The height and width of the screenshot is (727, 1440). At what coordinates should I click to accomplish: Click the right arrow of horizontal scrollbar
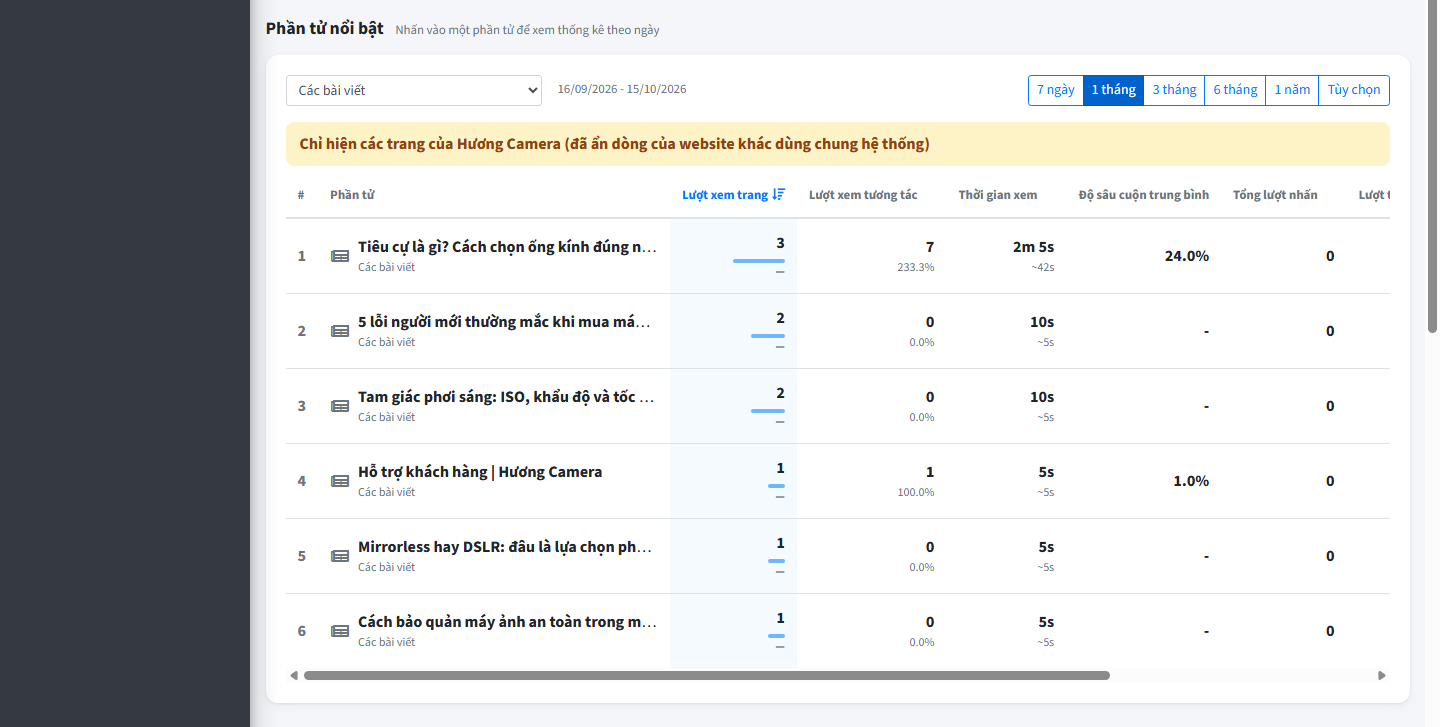pos(1382,675)
